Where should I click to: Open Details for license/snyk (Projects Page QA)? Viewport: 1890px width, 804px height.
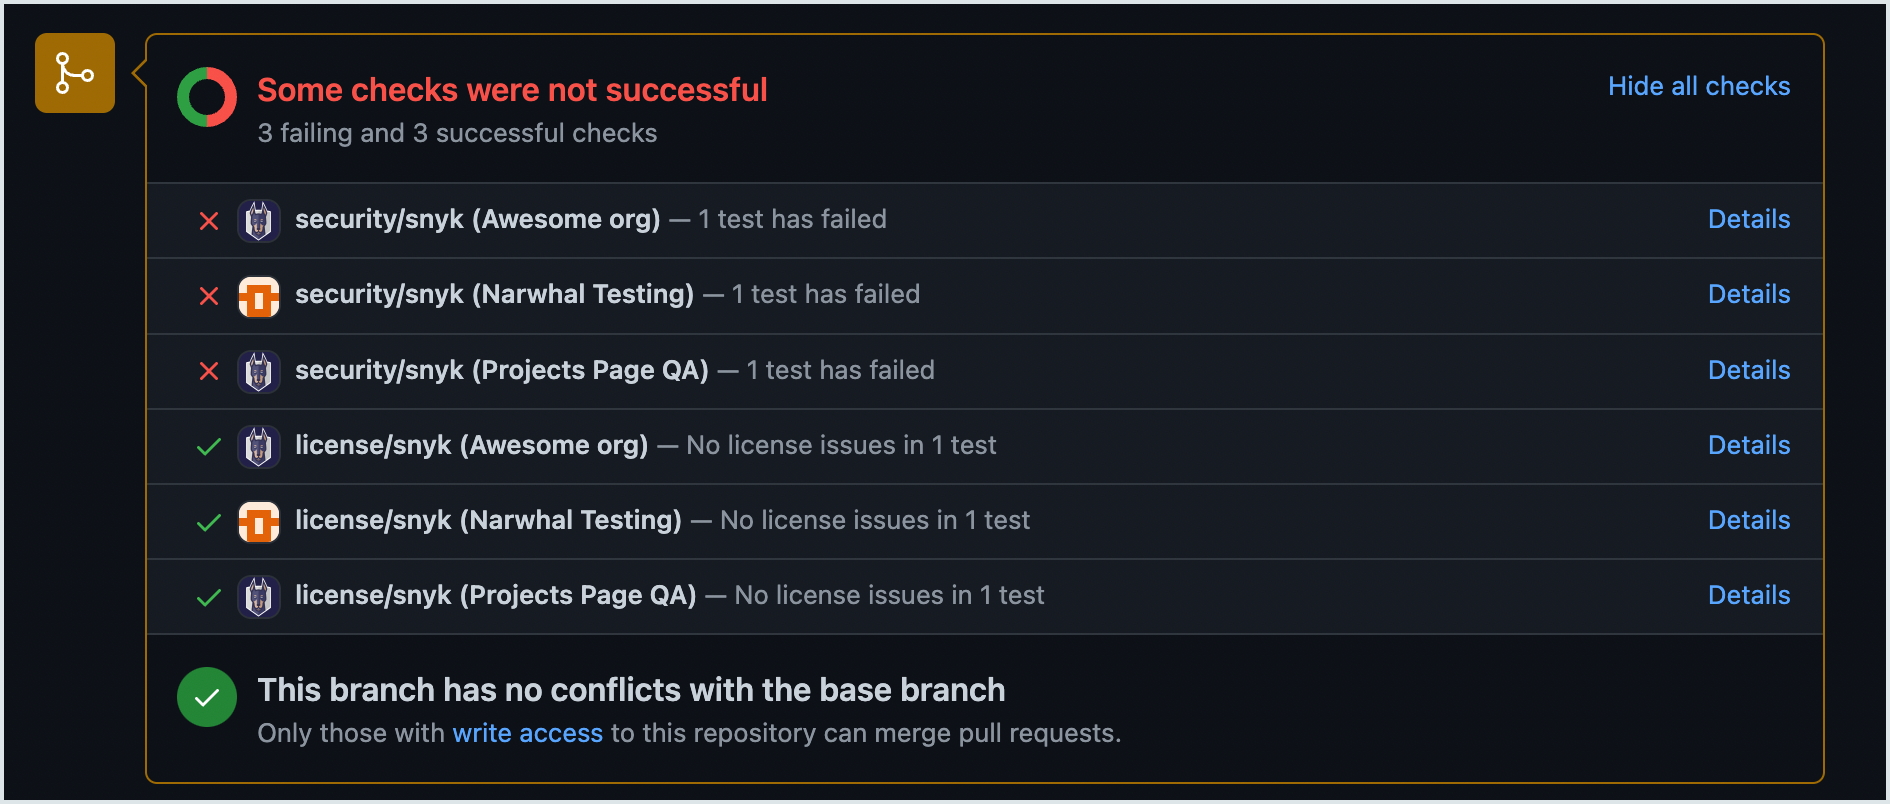click(1748, 595)
